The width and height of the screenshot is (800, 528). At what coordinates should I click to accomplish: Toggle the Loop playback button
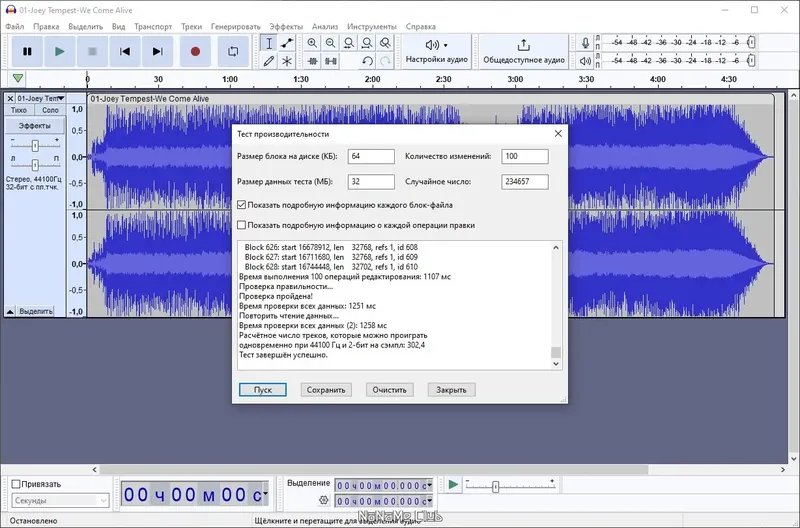[233, 52]
